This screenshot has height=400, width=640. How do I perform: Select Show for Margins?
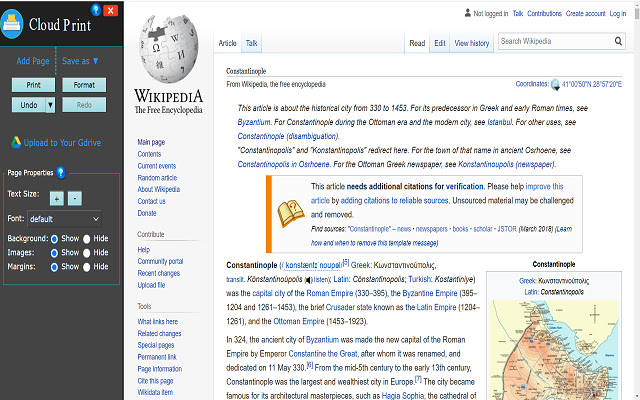tap(54, 267)
